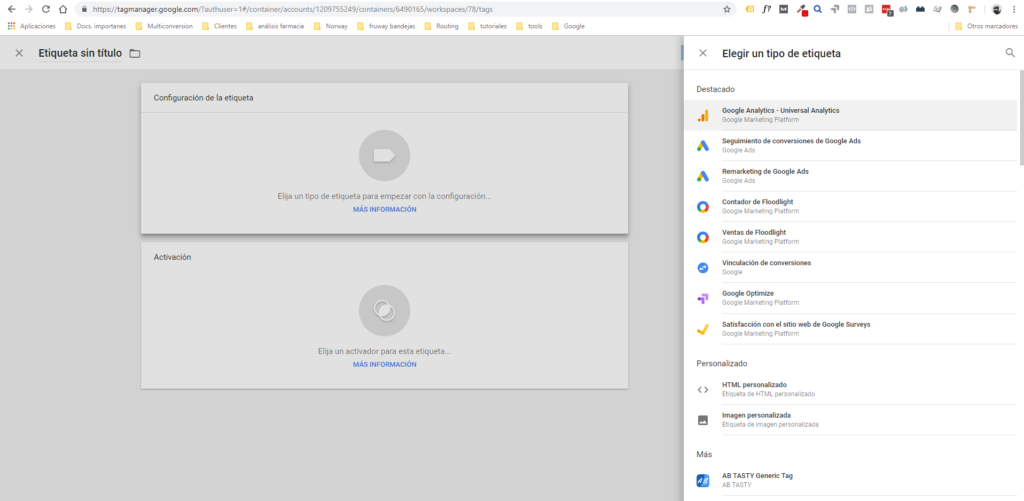Close the Elegir un tipo de etiqueta panel
Screen dimensions: 1024x501
click(703, 54)
